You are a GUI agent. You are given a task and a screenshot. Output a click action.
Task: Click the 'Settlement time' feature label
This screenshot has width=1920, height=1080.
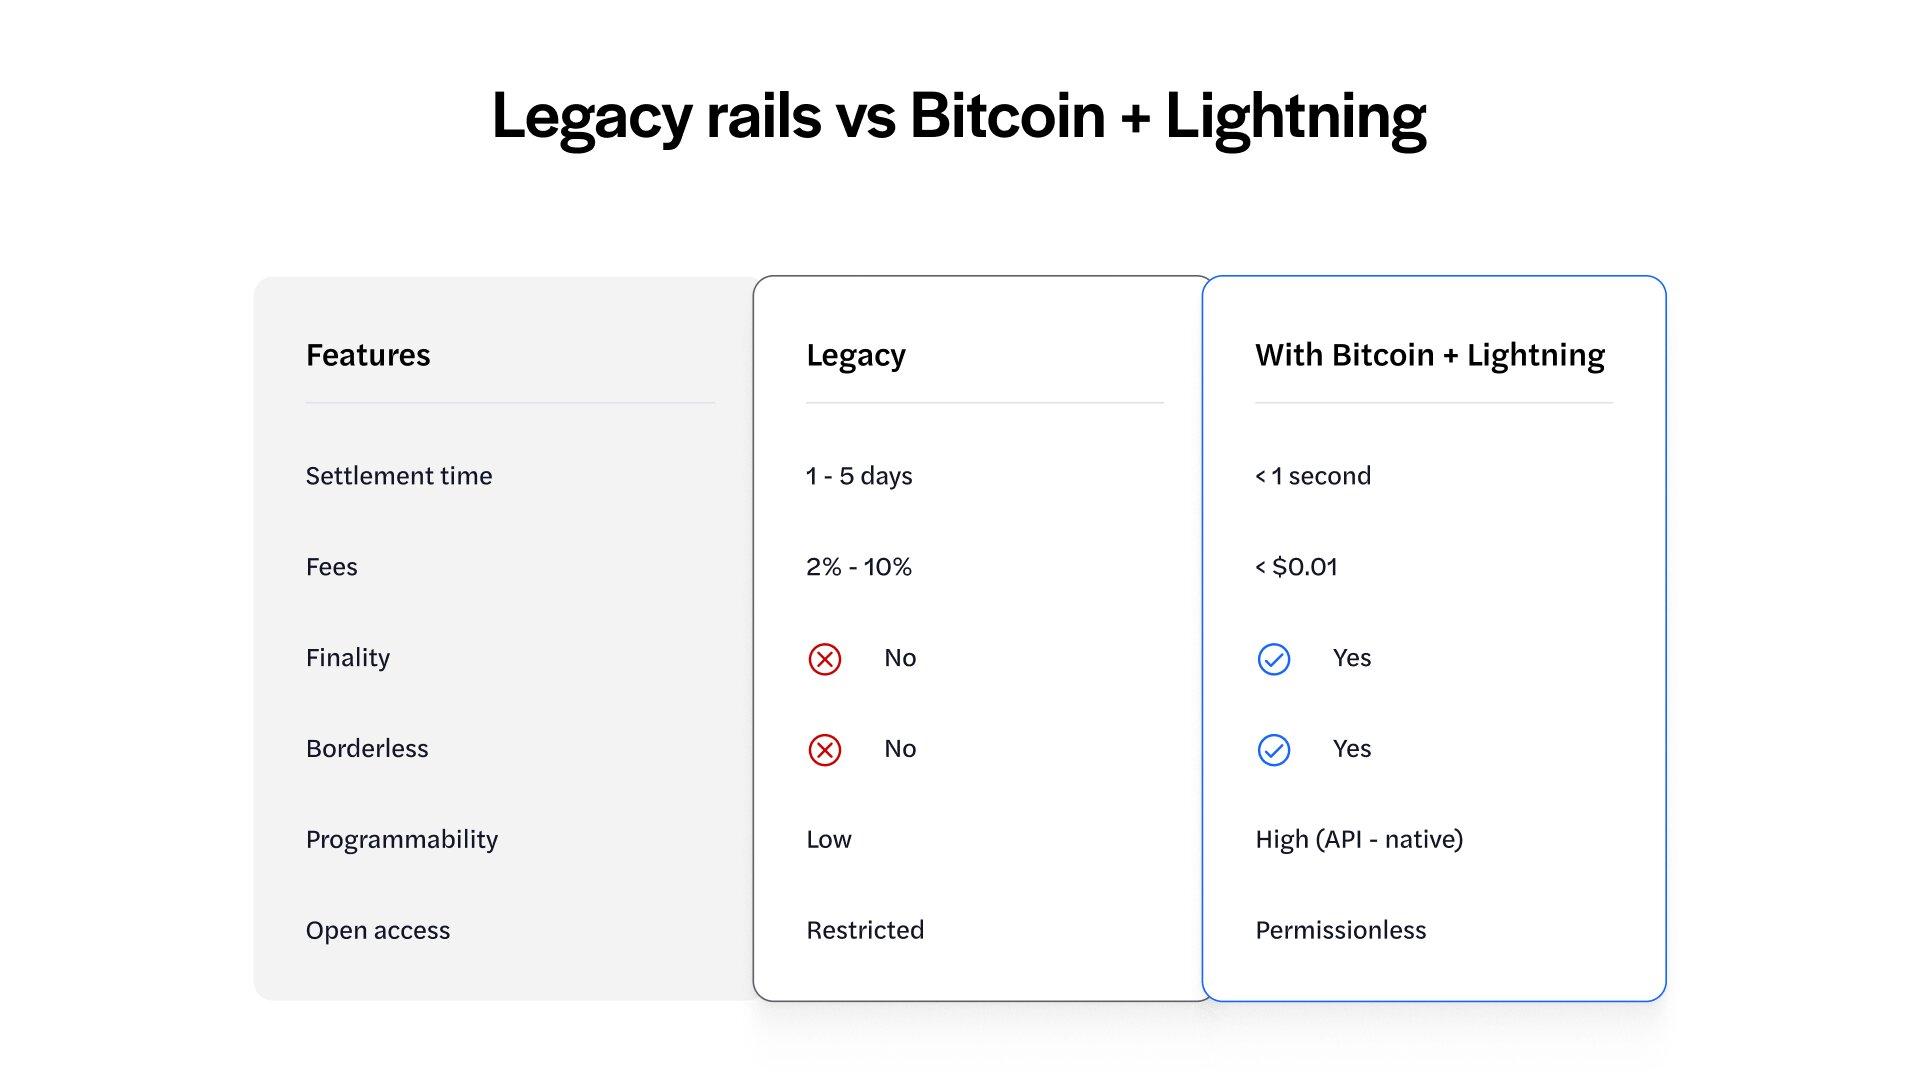coord(399,476)
